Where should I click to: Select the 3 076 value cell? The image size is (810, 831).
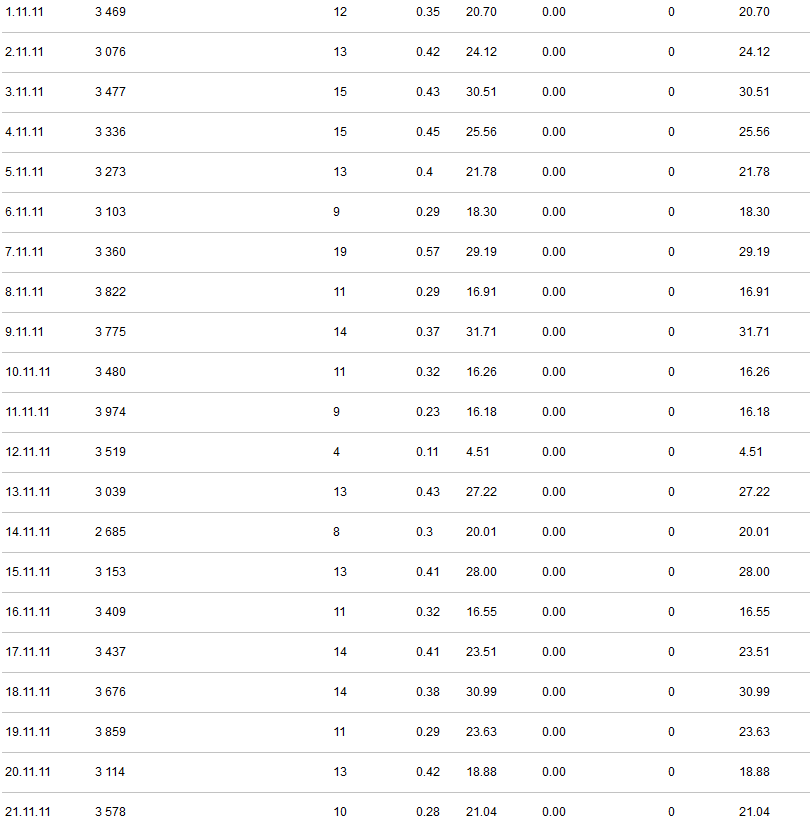[x=110, y=52]
